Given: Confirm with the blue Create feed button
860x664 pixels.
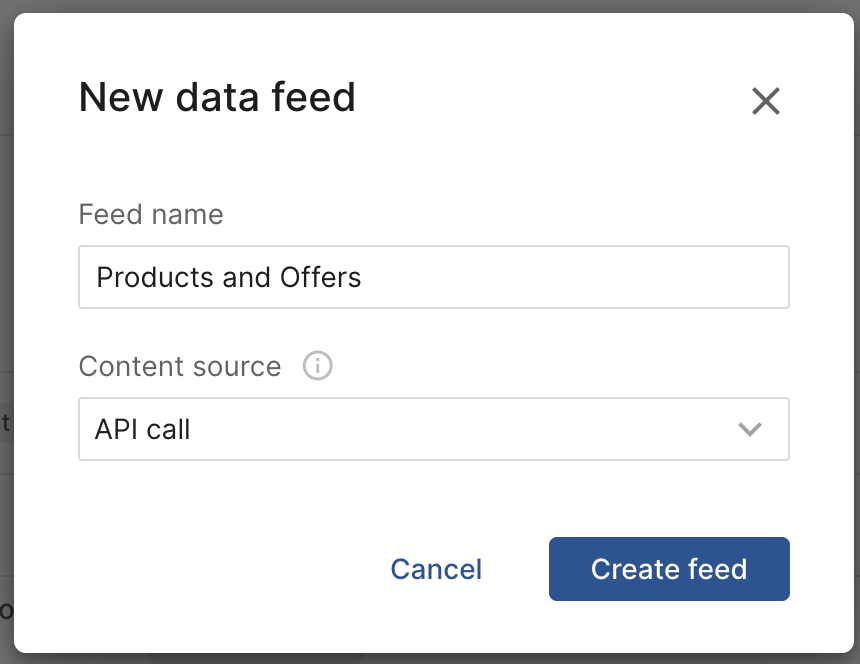Looking at the screenshot, I should point(669,569).
